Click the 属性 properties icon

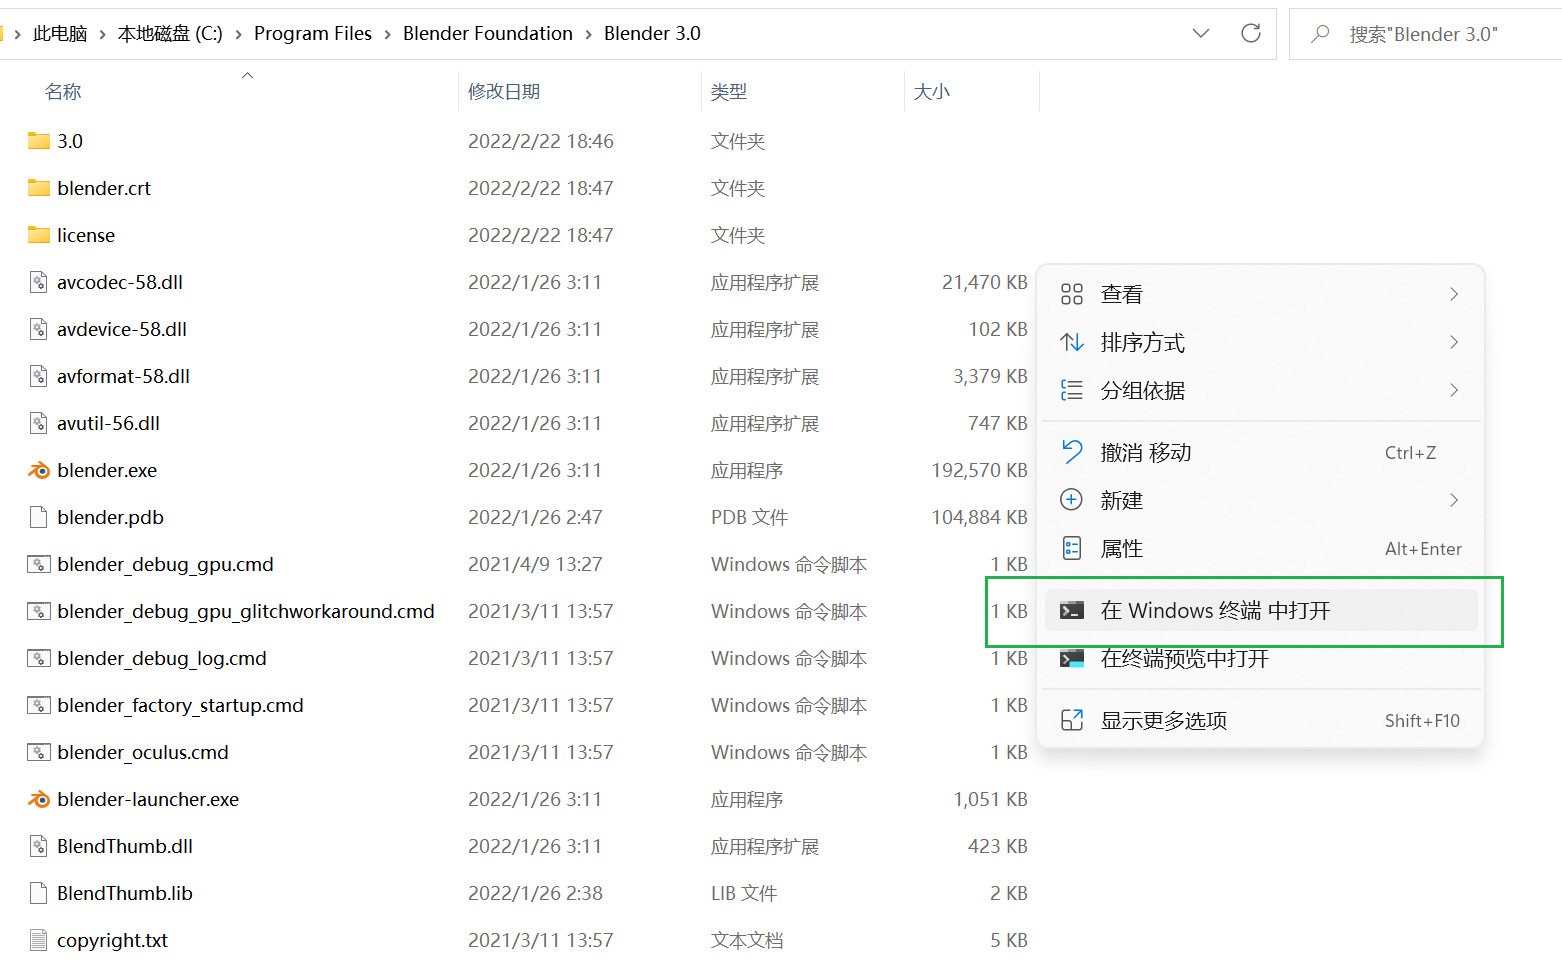[x=1072, y=548]
